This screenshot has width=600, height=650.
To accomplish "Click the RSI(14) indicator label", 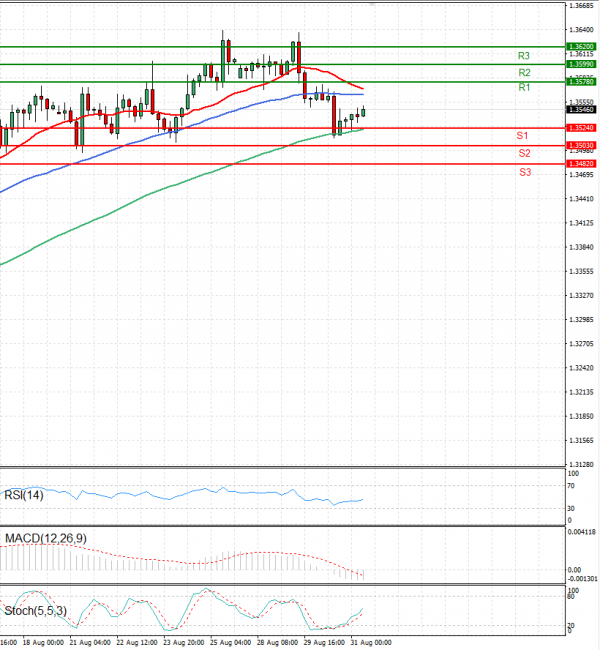I will 24,495.
